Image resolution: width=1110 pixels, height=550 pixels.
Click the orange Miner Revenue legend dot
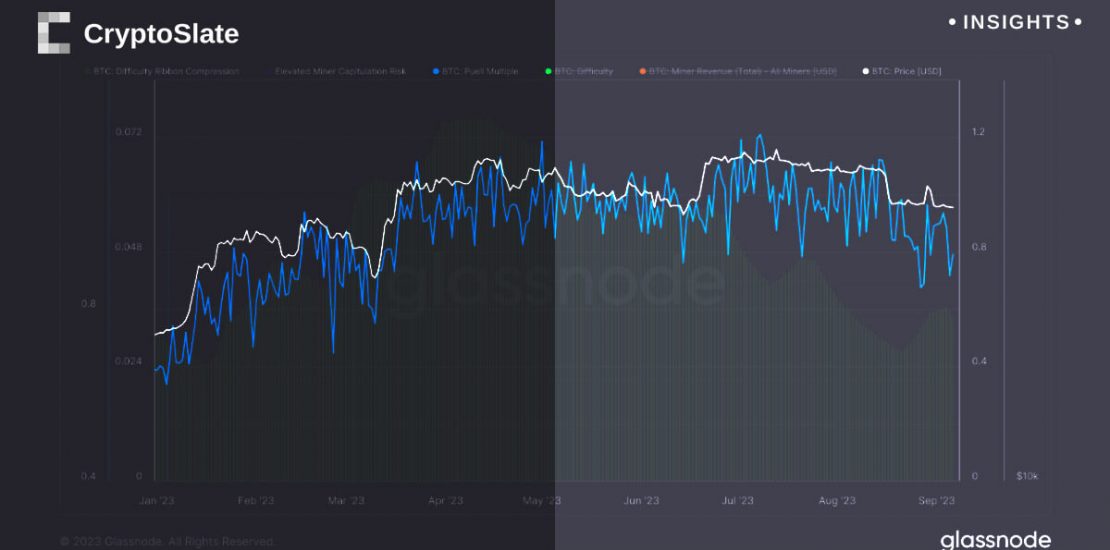pos(641,71)
